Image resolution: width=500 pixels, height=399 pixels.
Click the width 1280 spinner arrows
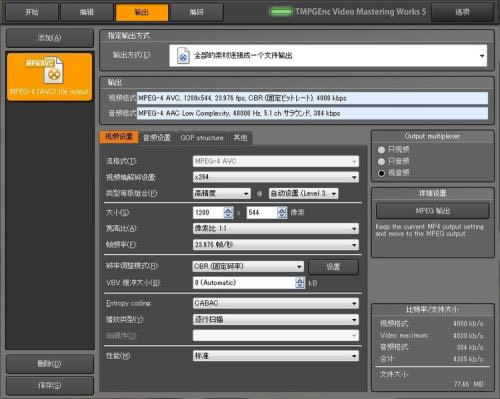pos(228,212)
